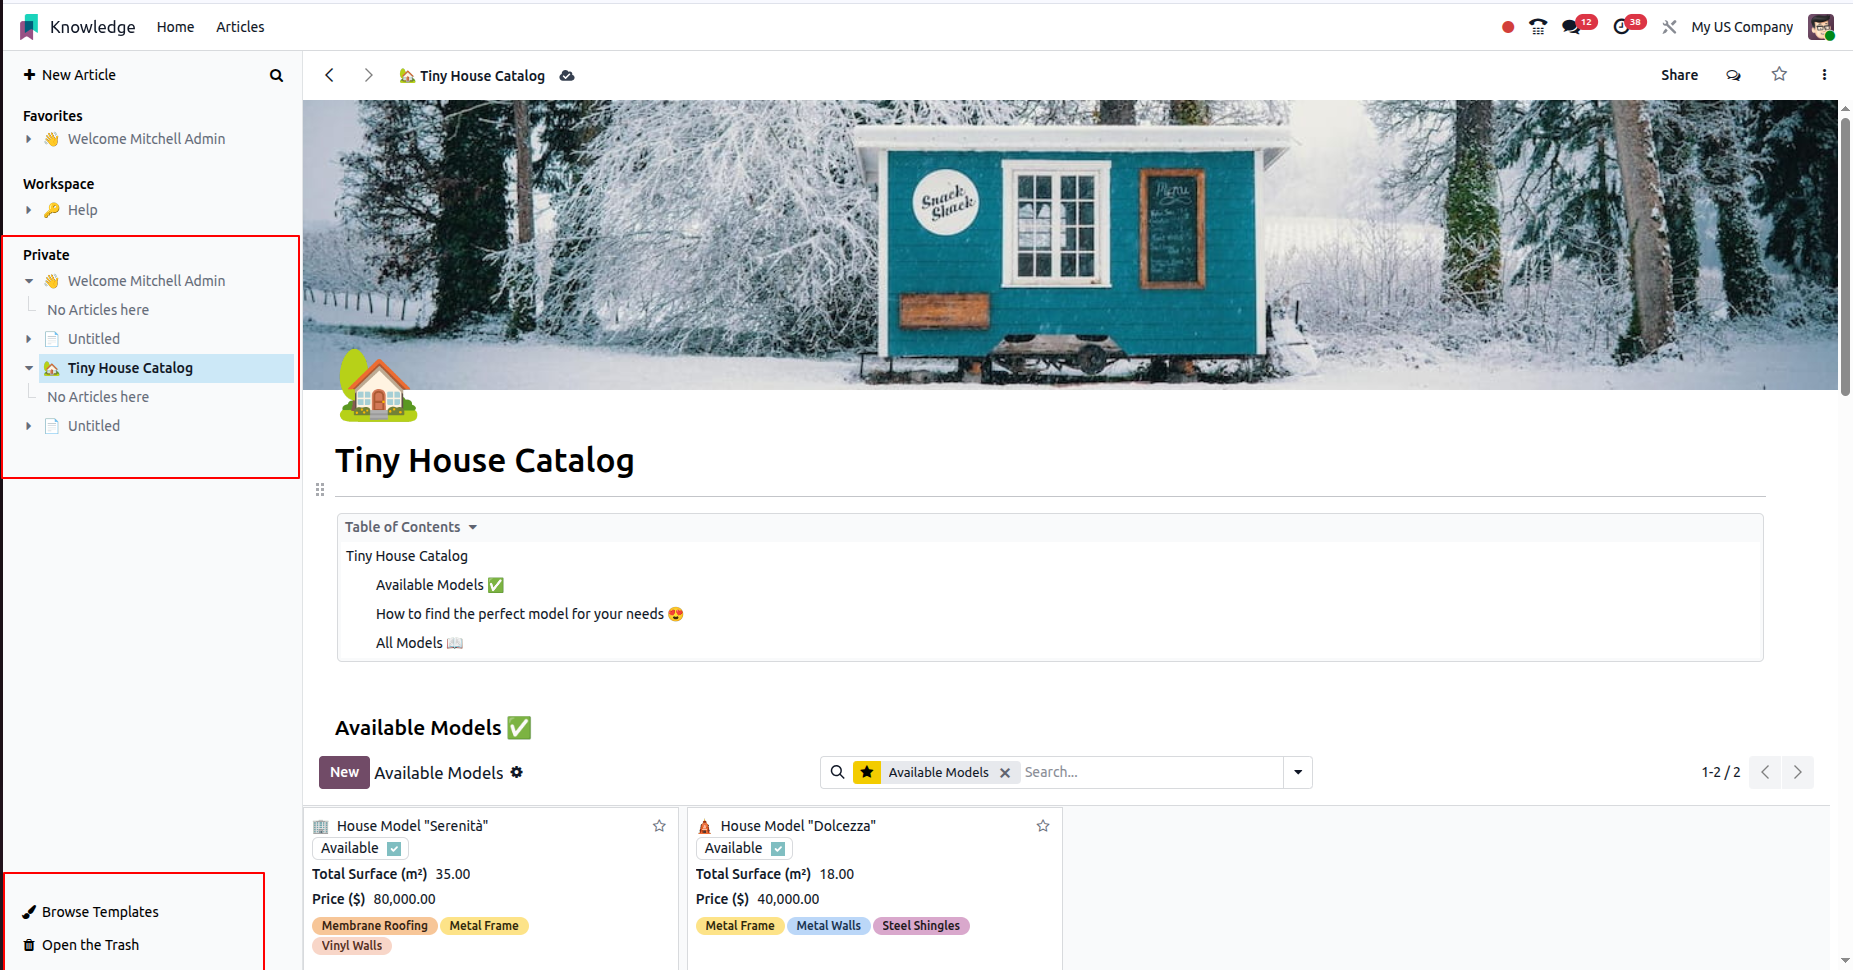Screen dimensions: 1853x970
Task: Open the VoIP phone icon
Action: pos(1538,27)
